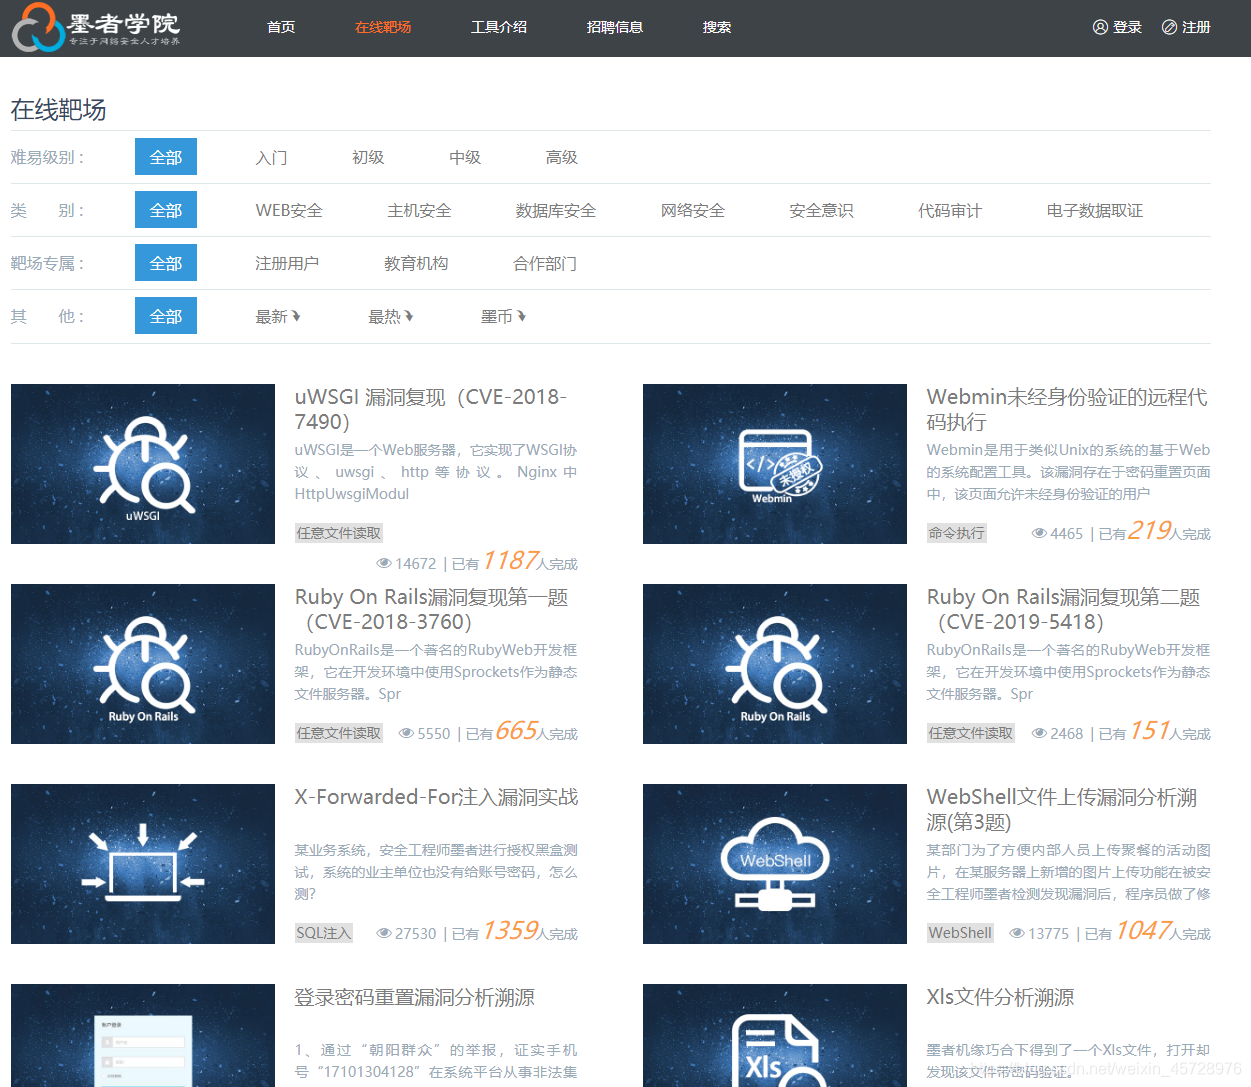Open the uWSGI 漏洞复现 title
Viewport: 1251px width, 1087px height.
coord(431,409)
